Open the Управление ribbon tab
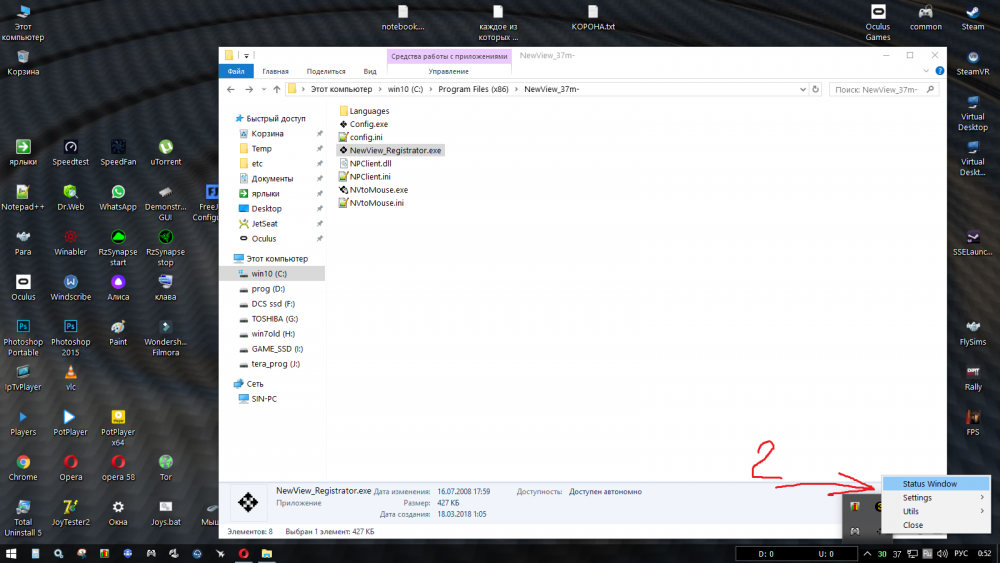 click(448, 71)
